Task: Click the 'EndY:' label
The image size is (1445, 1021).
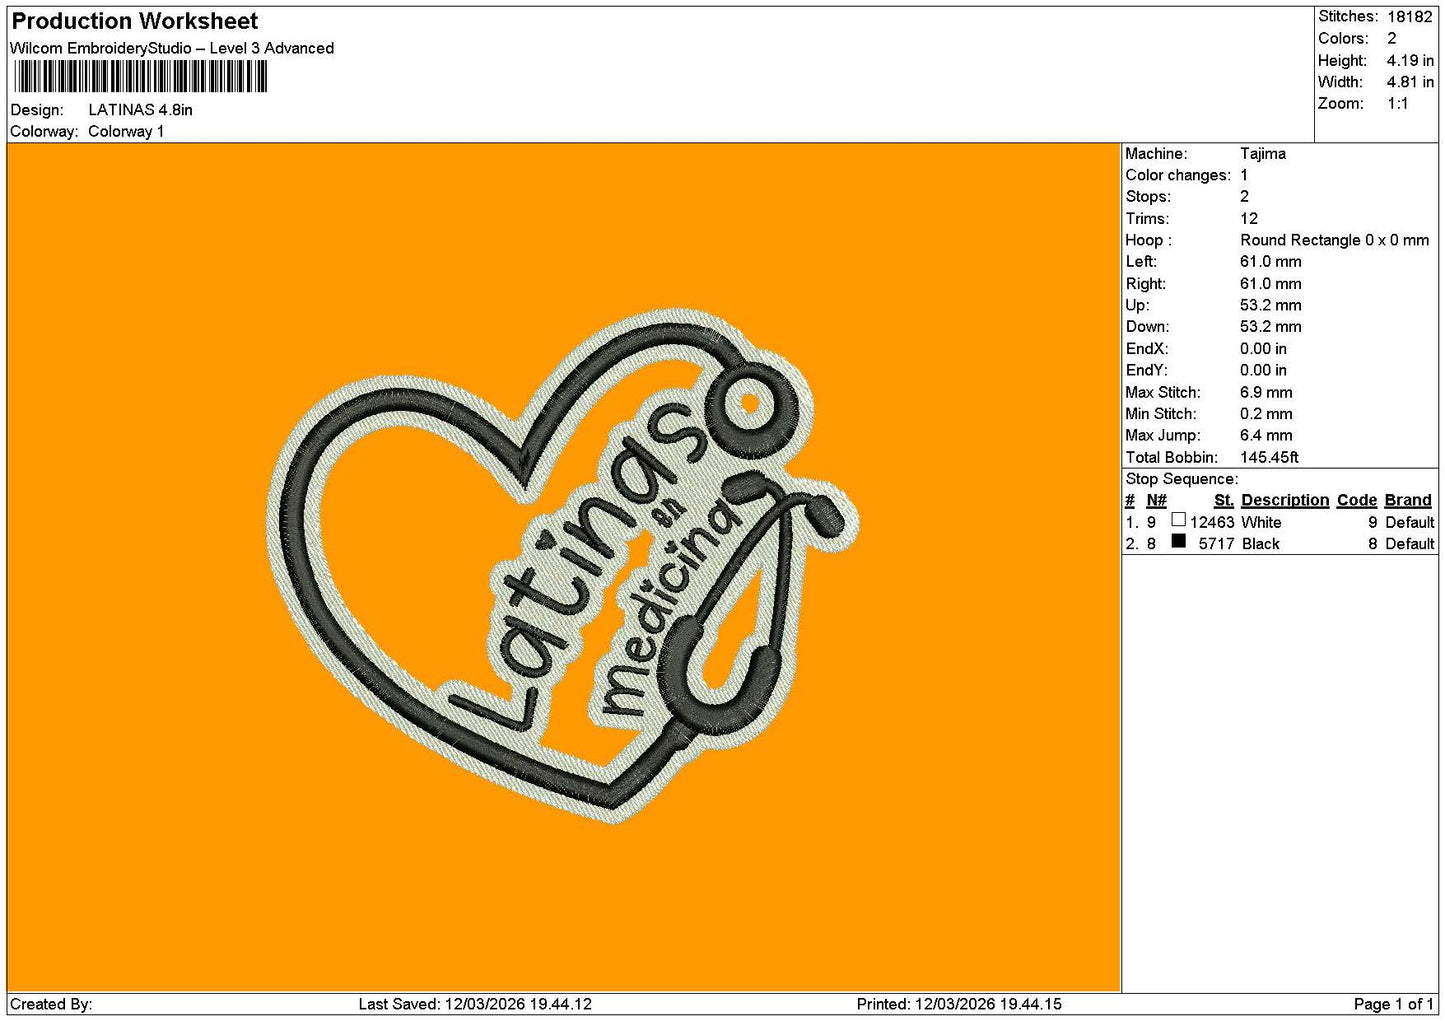Action: point(1147,371)
